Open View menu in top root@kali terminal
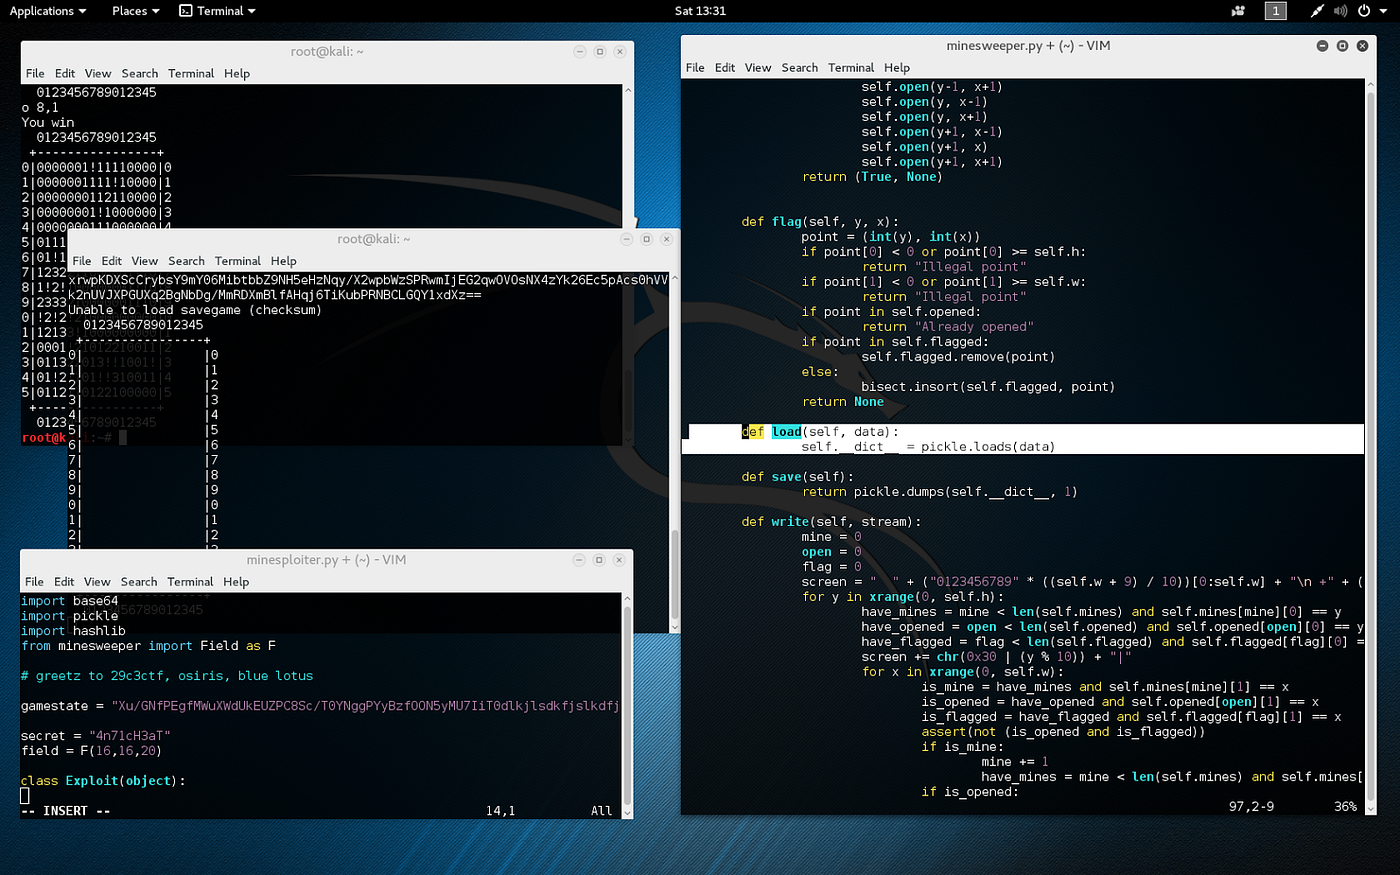The height and width of the screenshot is (875, 1400). pos(98,74)
